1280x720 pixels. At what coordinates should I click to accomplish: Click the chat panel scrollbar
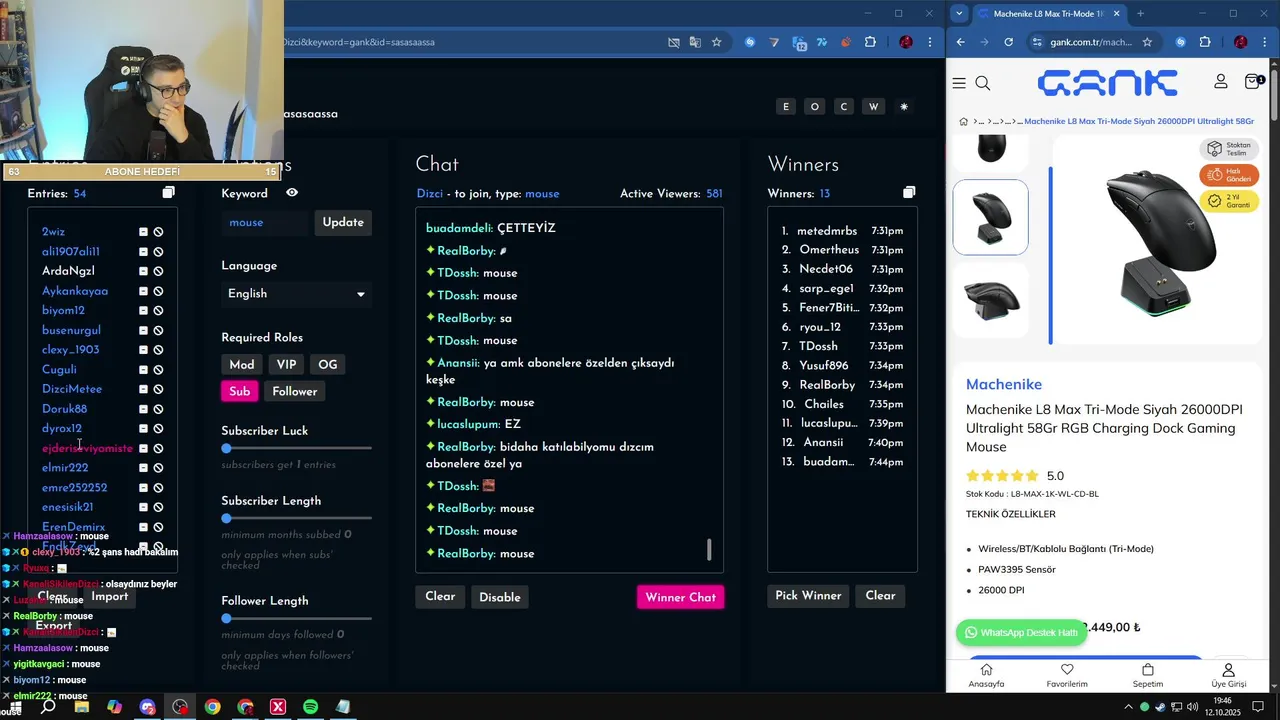[709, 549]
